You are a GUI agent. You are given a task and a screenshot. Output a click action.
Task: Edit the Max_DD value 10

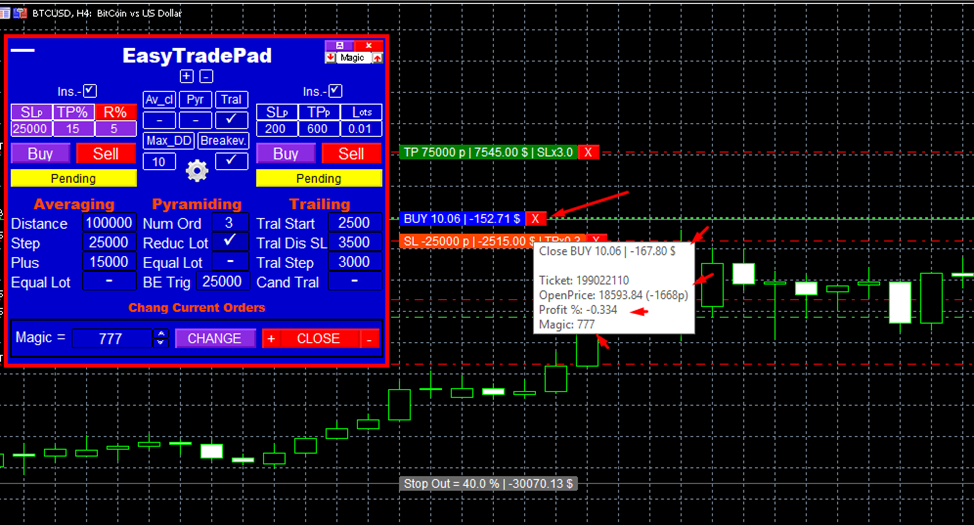[x=159, y=162]
